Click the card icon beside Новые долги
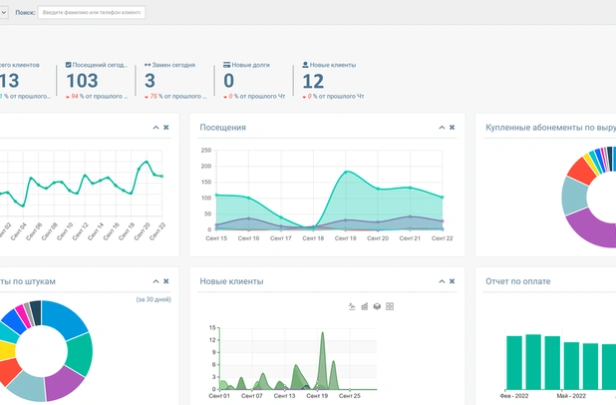The image size is (616, 405). [227, 64]
